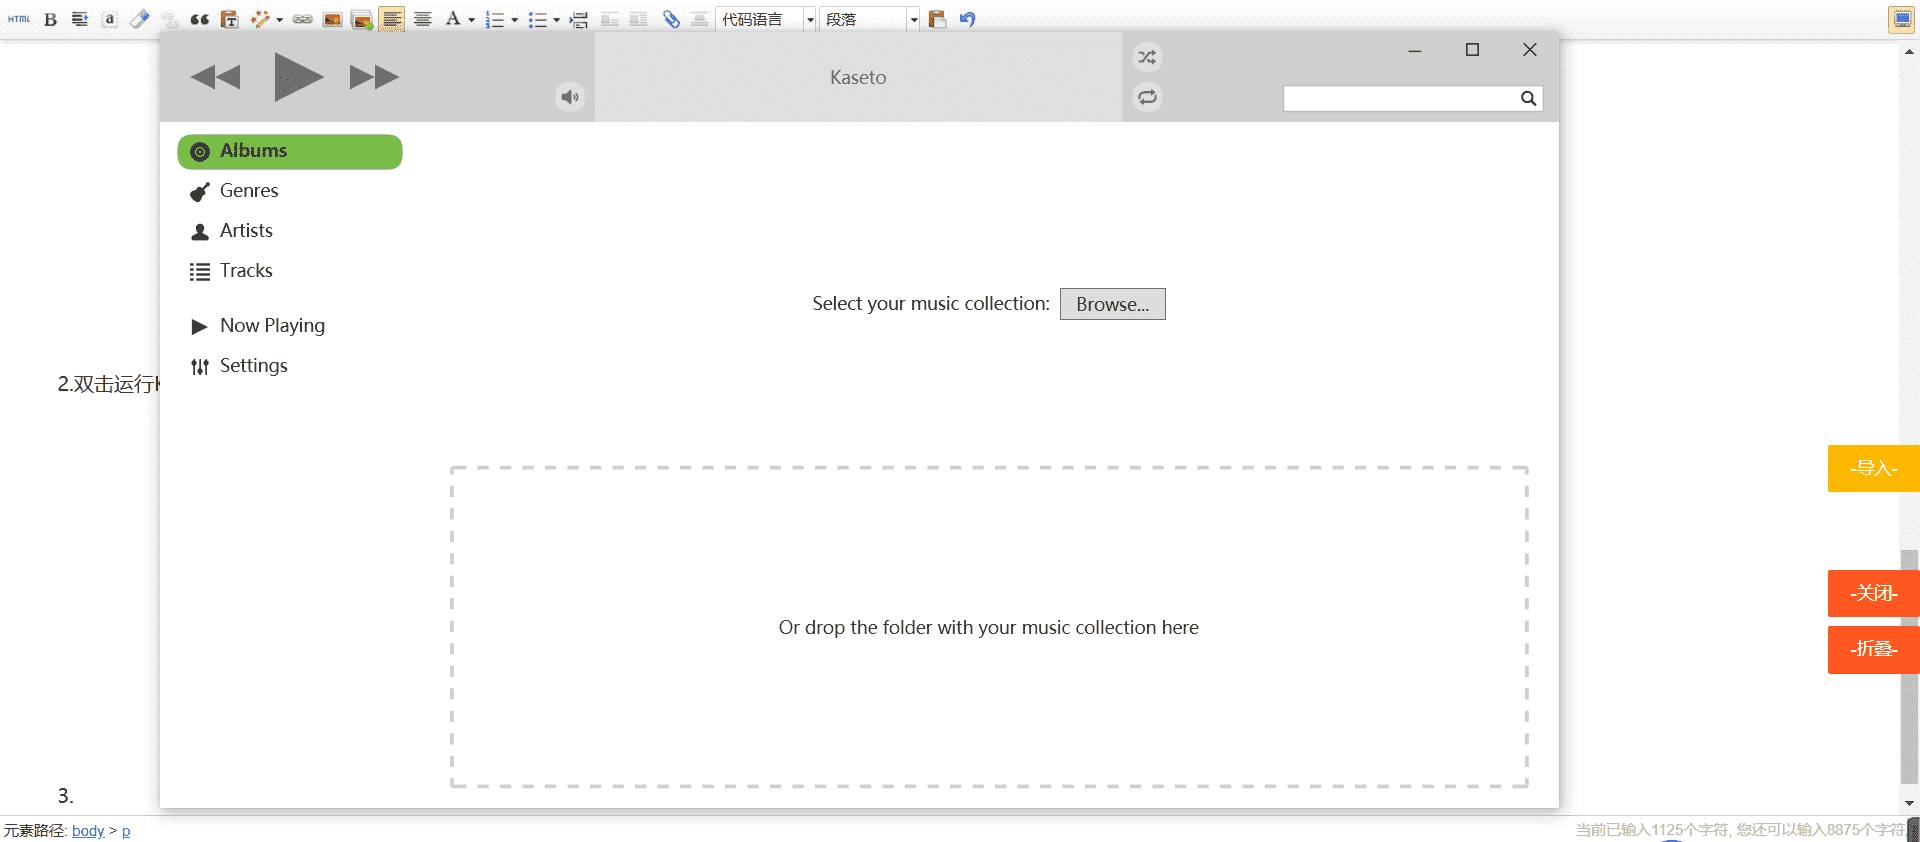Open the 段落 paragraph format dropdown

click(870, 19)
